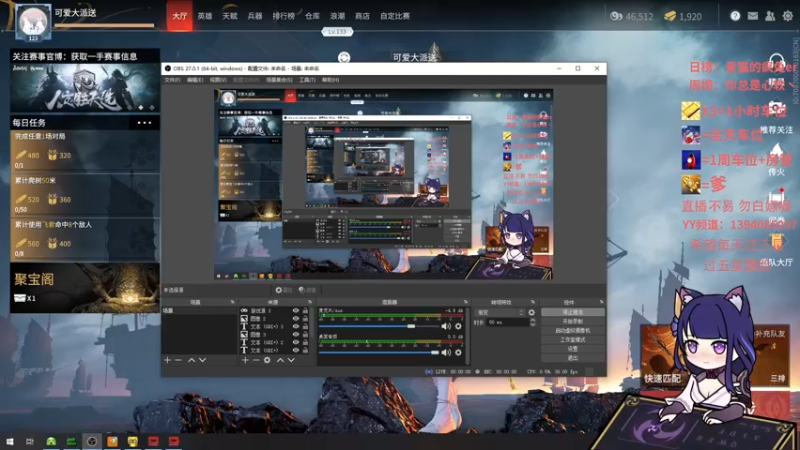Viewport: 800px width, 450px height.
Task: Open OBS 设置 button in controls
Action: 572,349
